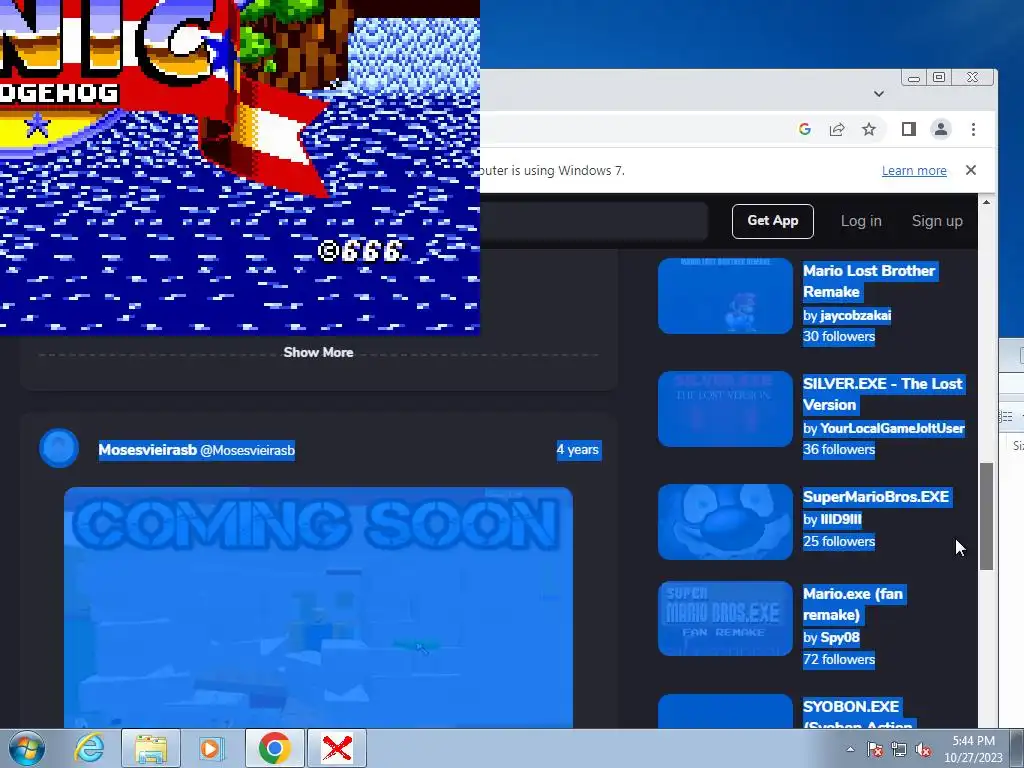Expand post with Show More
The width and height of the screenshot is (1024, 768).
pos(318,353)
